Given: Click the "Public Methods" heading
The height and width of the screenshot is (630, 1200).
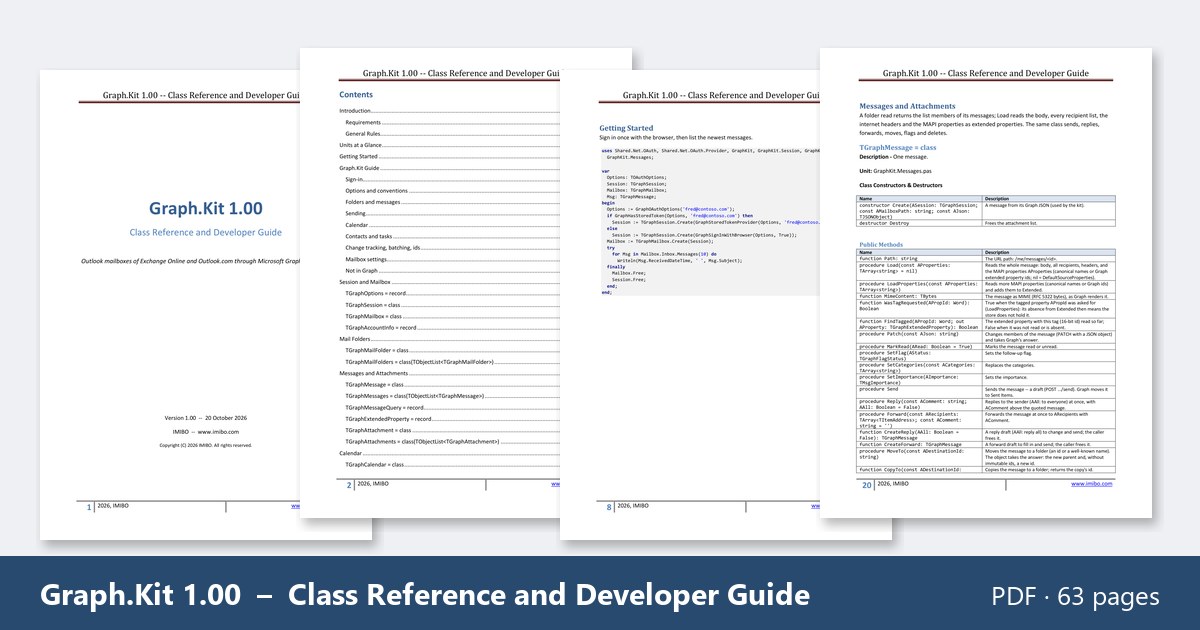Looking at the screenshot, I should click(882, 243).
